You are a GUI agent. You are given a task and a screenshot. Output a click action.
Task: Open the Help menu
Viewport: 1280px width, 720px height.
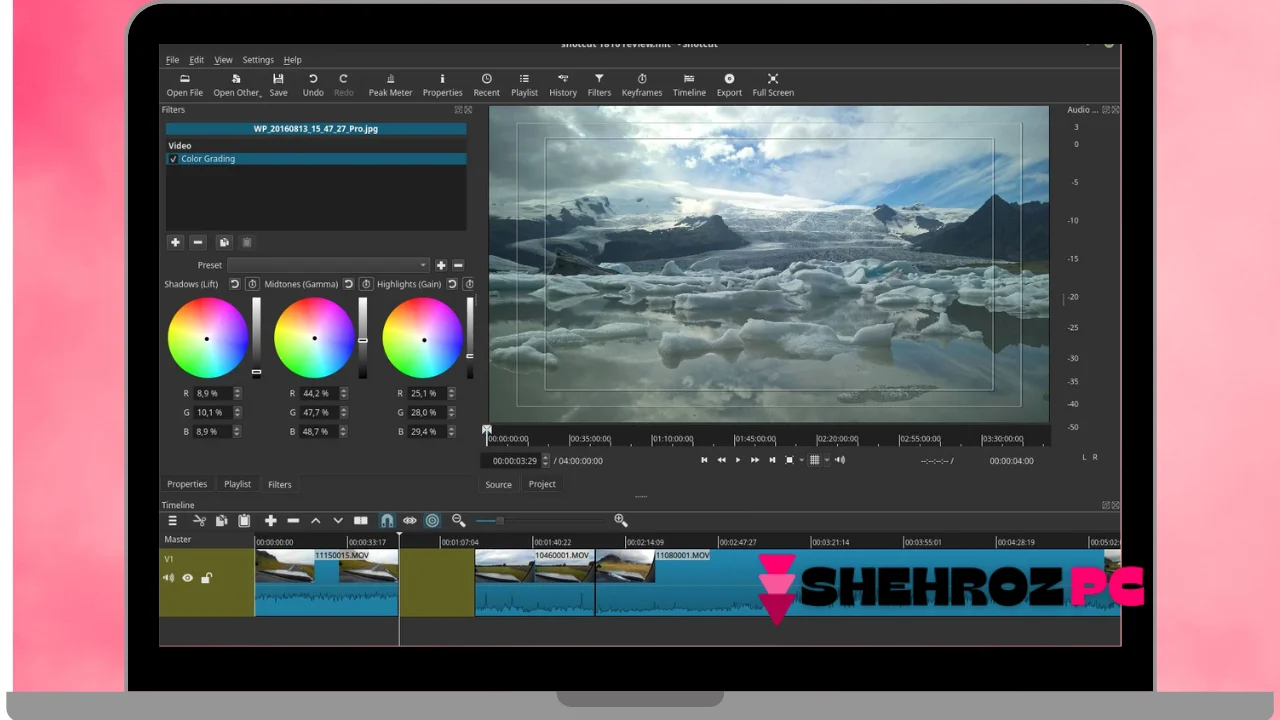[x=292, y=60]
